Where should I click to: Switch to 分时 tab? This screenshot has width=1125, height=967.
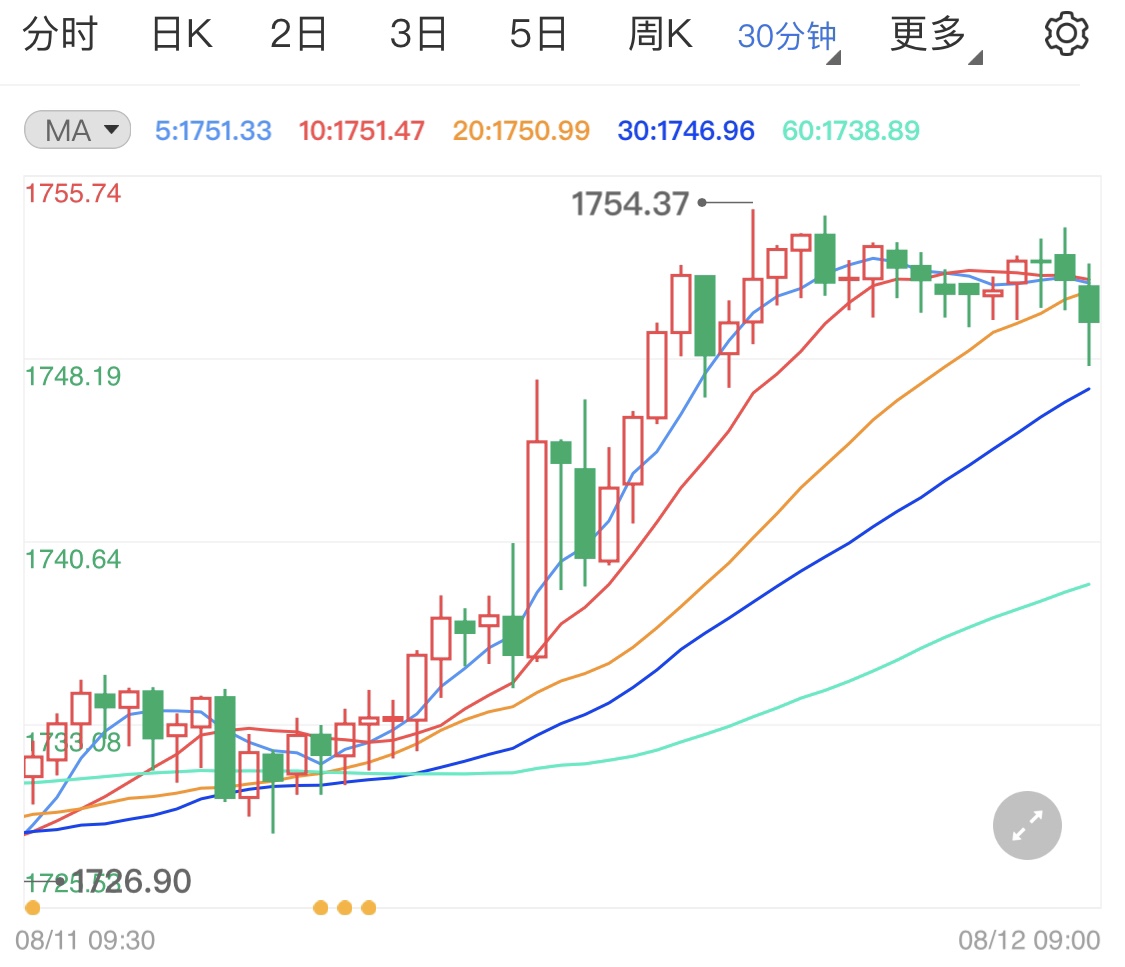[x=60, y=34]
